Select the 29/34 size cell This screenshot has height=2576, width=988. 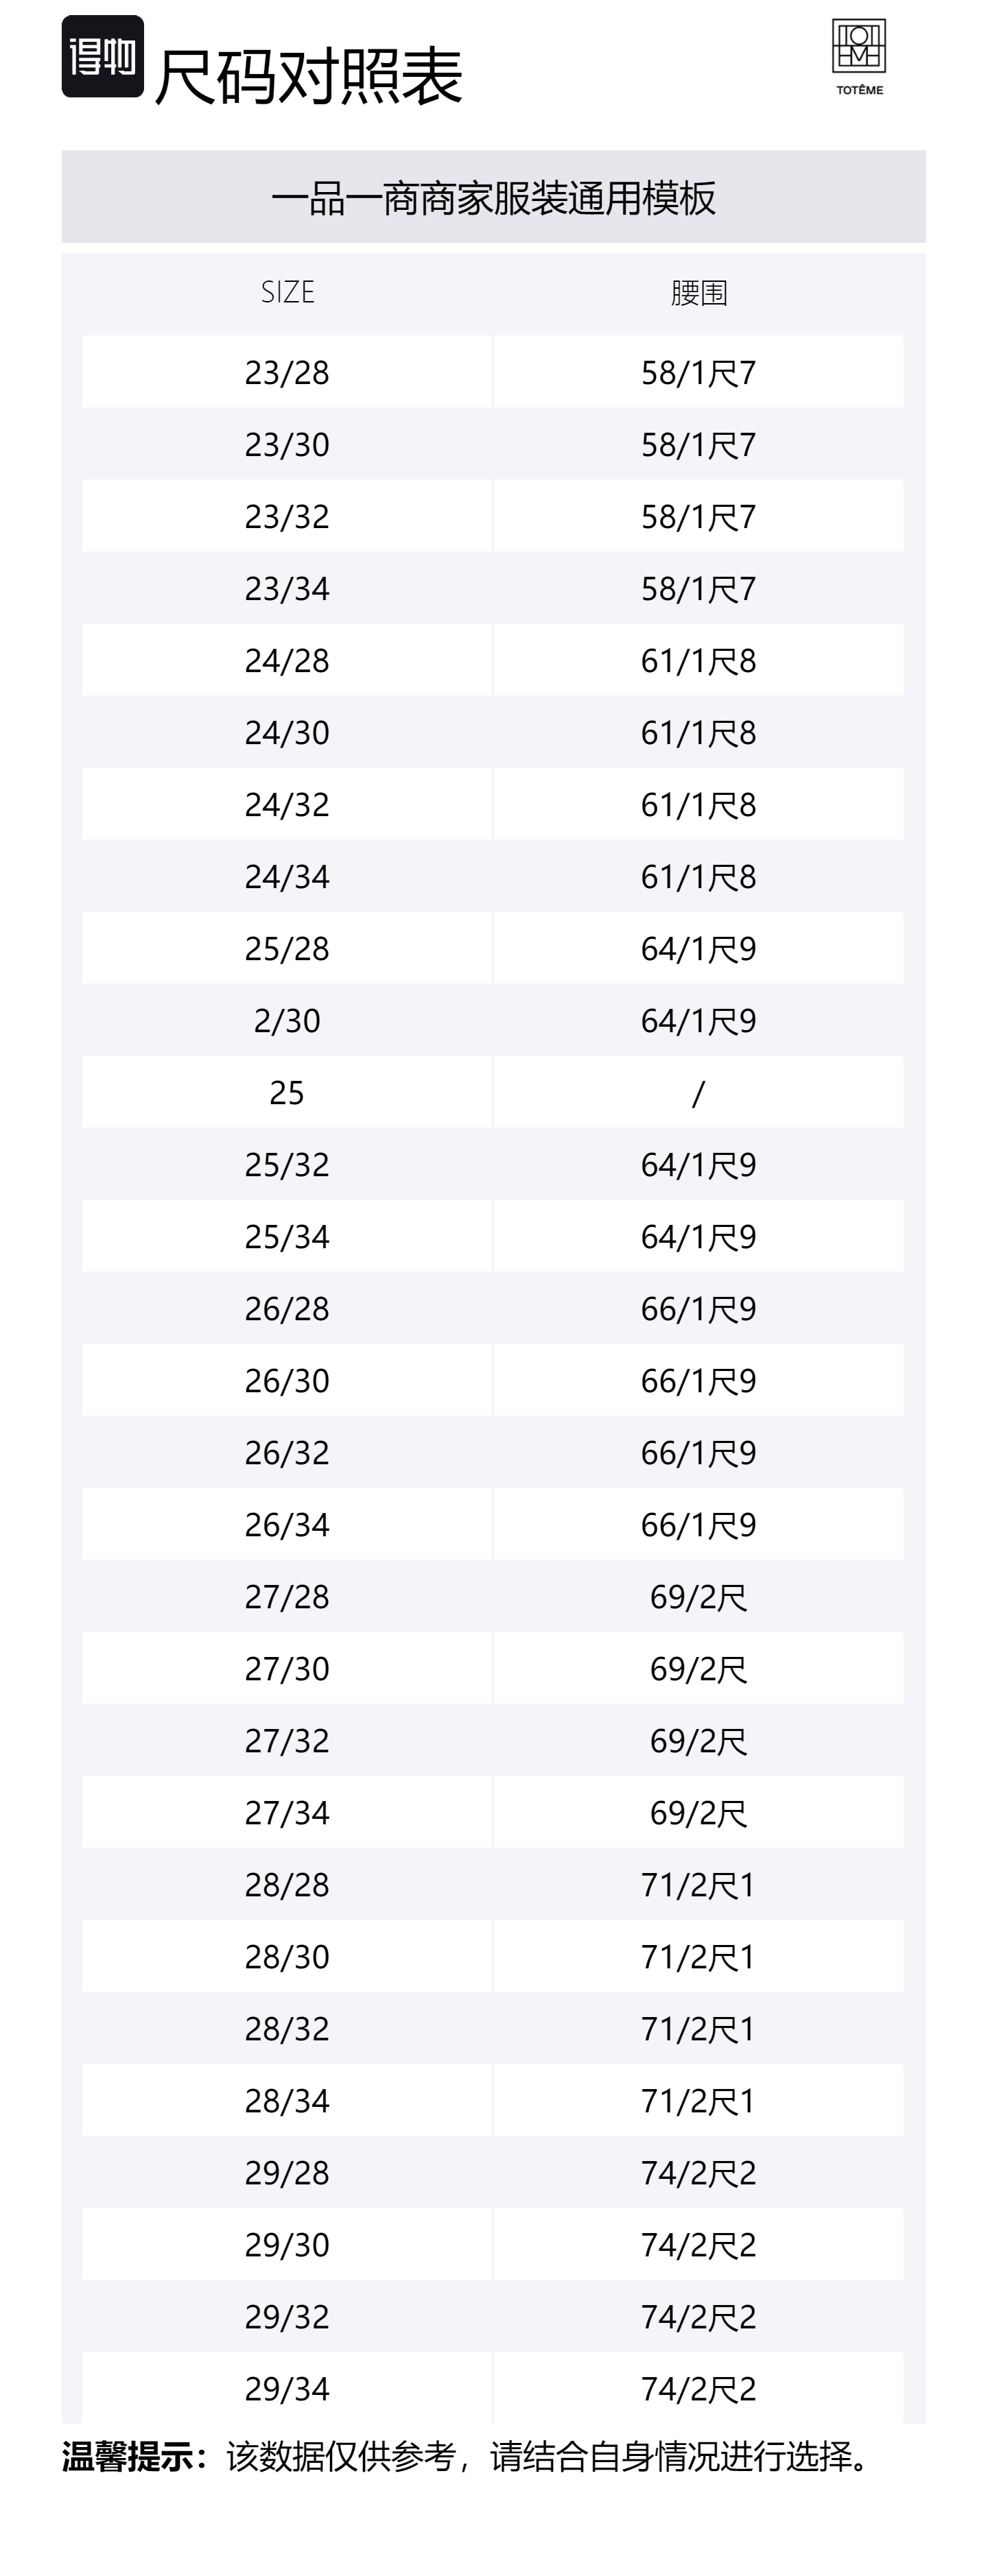(287, 2389)
